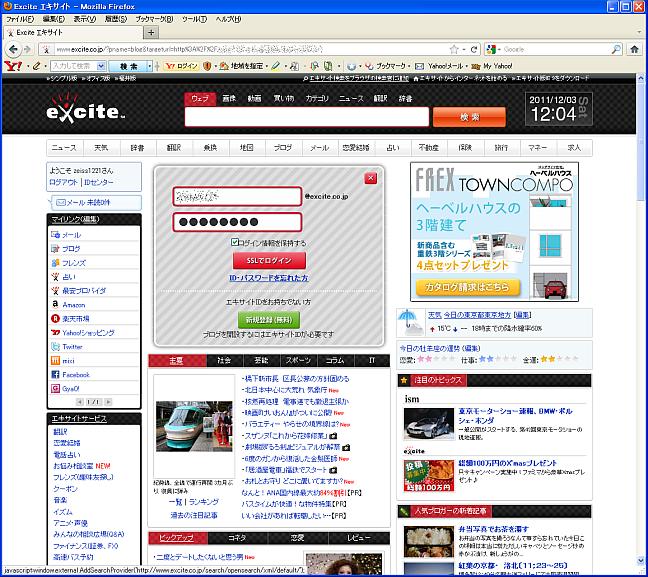This screenshot has height=577, width=648.
Task: Open the 表示 menu
Action: pyautogui.click(x=84, y=19)
